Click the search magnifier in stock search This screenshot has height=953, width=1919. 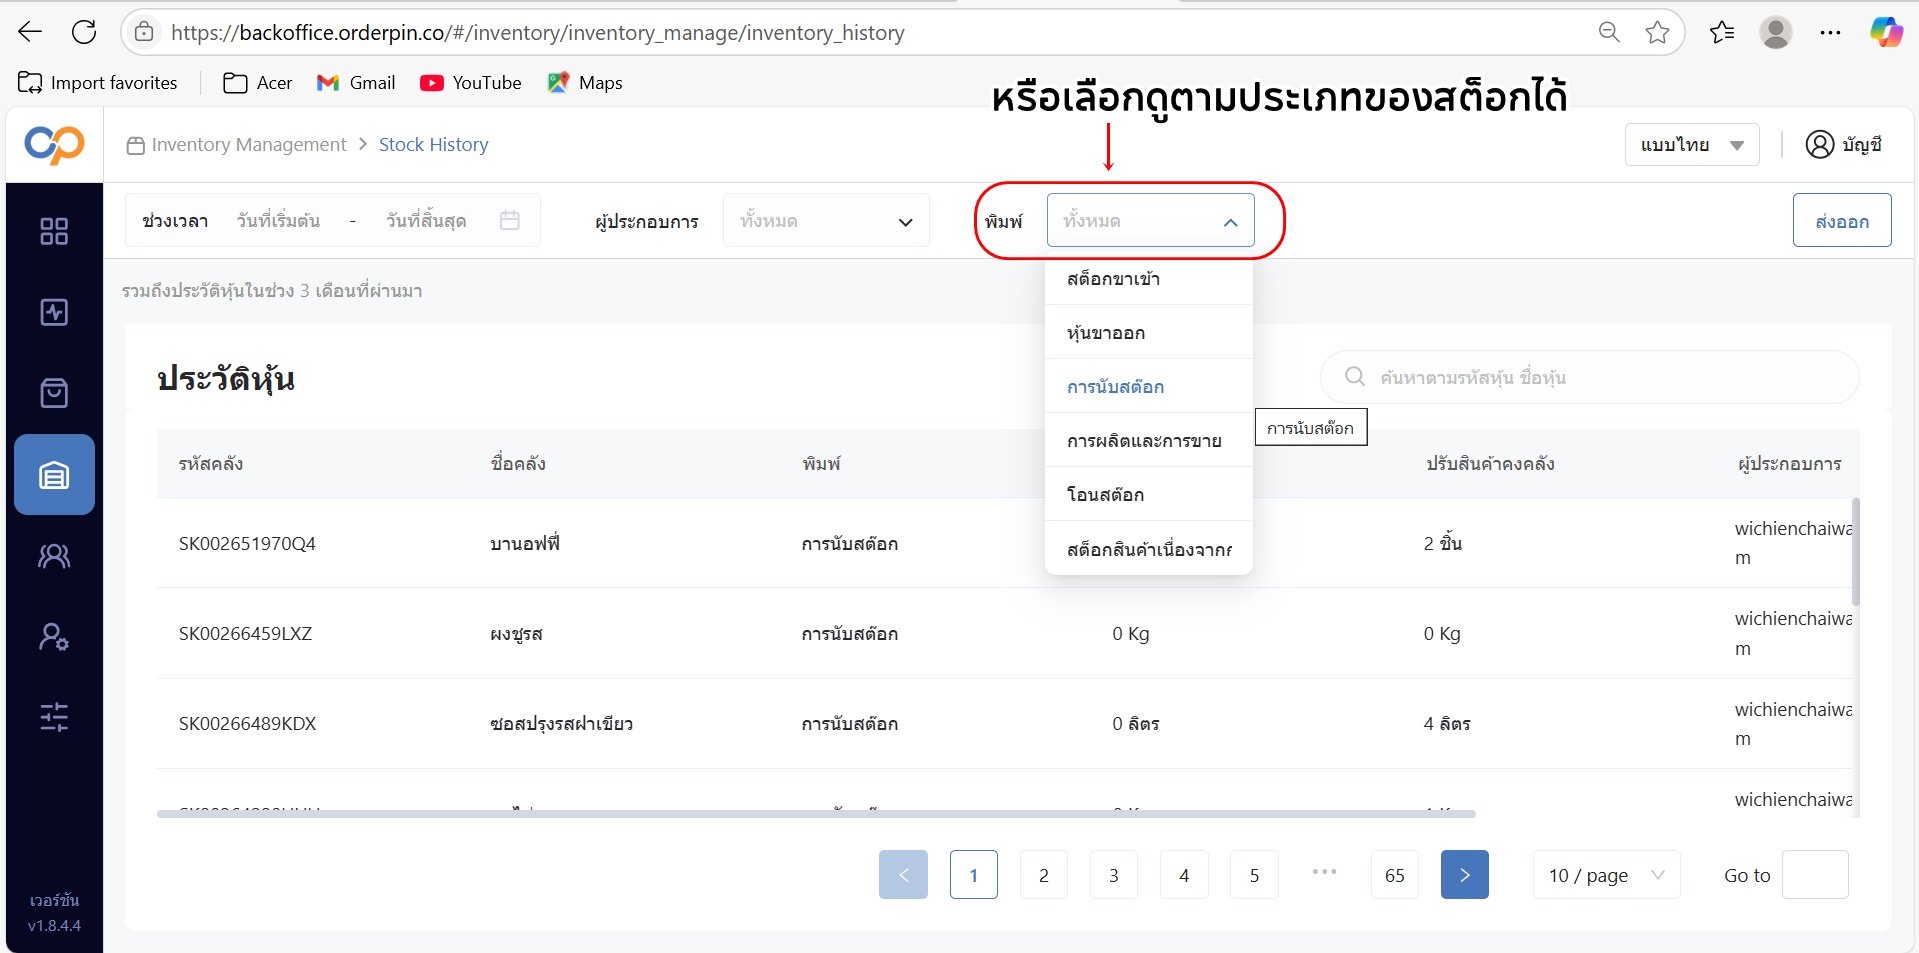tap(1355, 376)
